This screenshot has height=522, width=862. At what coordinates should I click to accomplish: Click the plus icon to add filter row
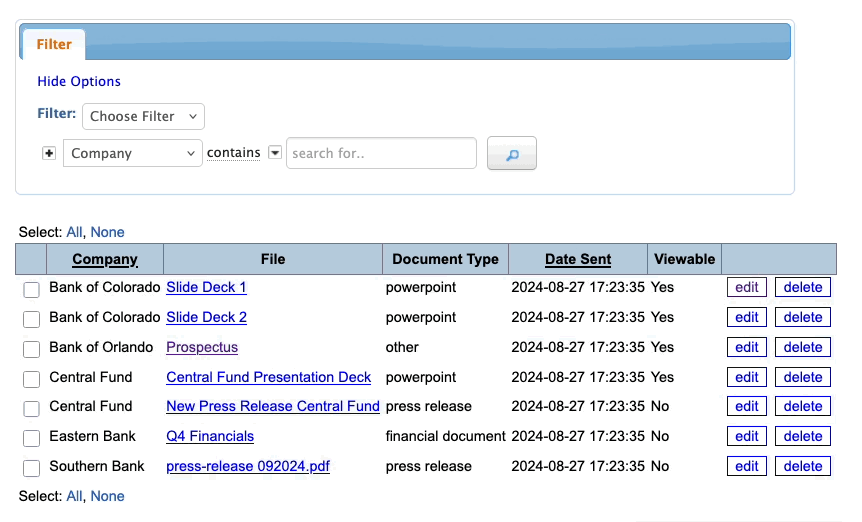(48, 153)
